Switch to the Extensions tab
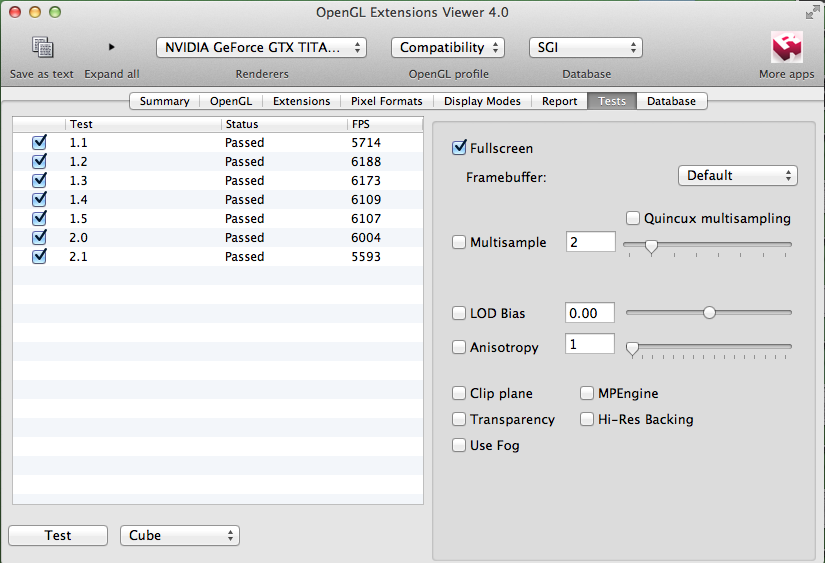This screenshot has height=563, width=825. click(301, 101)
